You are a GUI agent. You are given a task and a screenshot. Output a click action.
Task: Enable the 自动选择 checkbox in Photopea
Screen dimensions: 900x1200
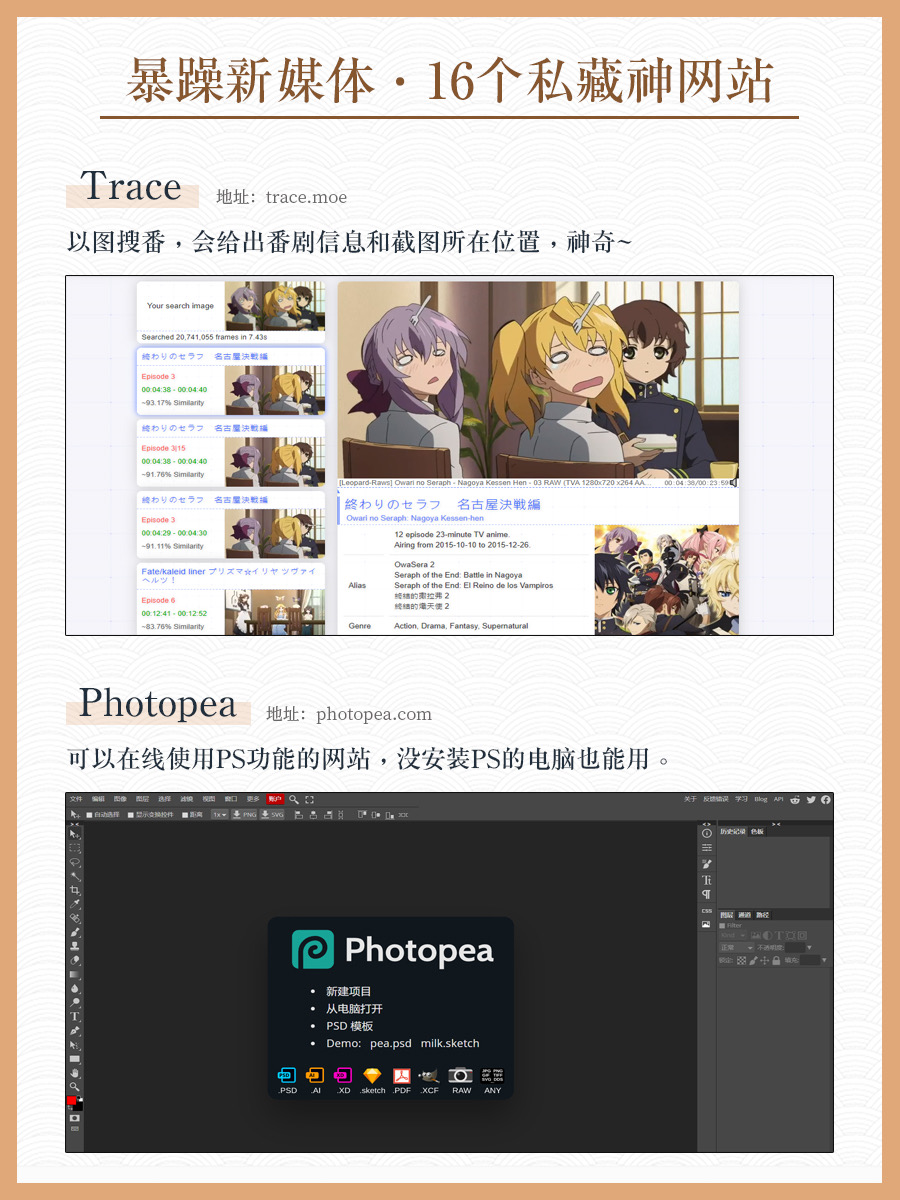(89, 815)
